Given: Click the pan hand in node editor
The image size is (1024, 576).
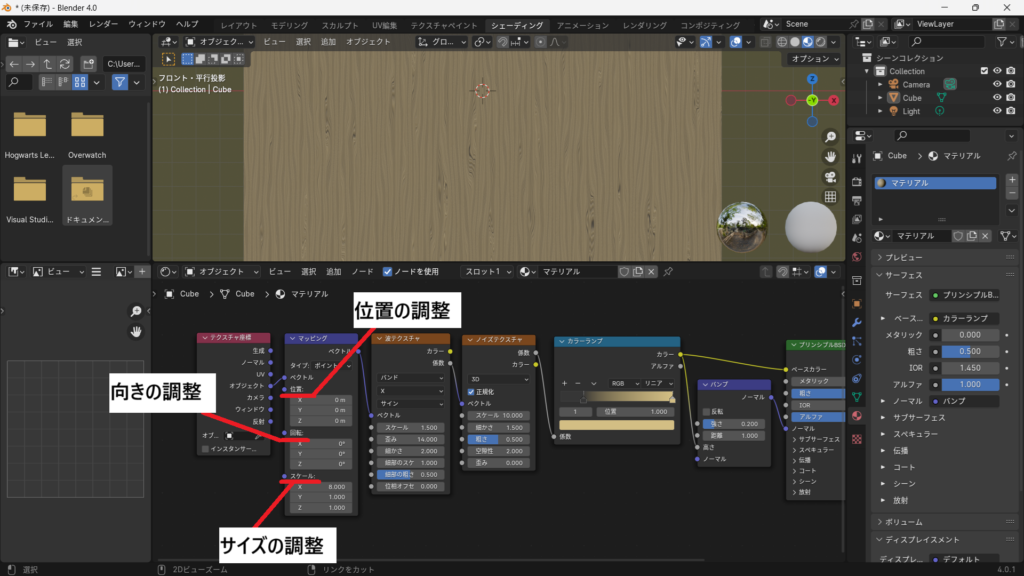Looking at the screenshot, I should 136,332.
